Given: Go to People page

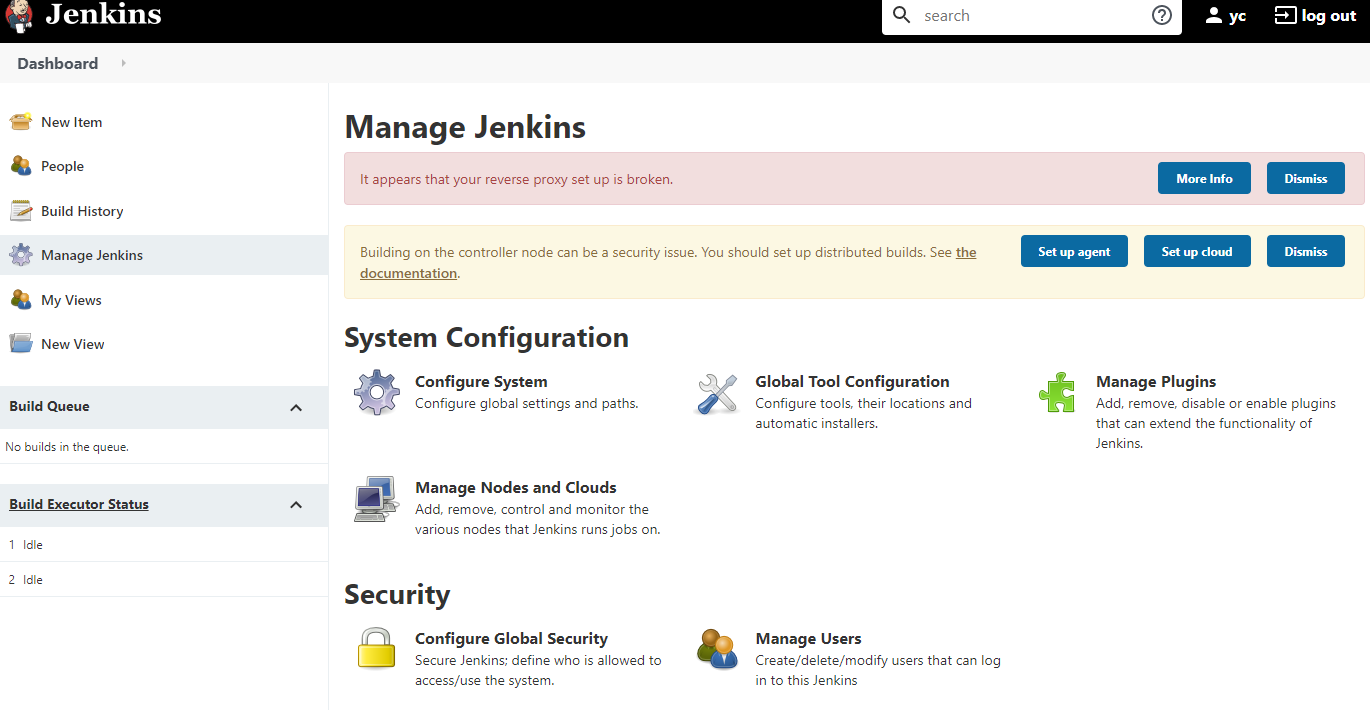Looking at the screenshot, I should pyautogui.click(x=62, y=166).
